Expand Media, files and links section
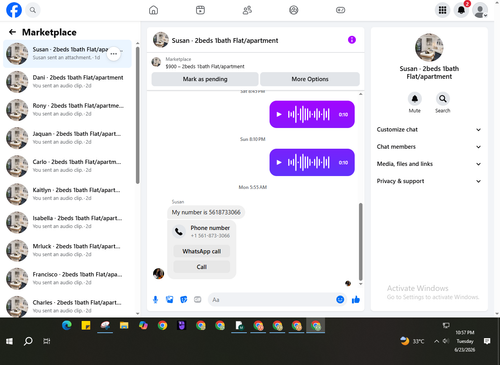 (429, 164)
